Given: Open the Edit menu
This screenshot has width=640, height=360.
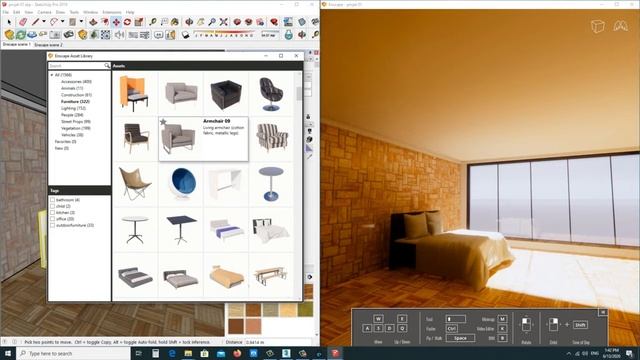Looking at the screenshot, I should (x=16, y=12).
